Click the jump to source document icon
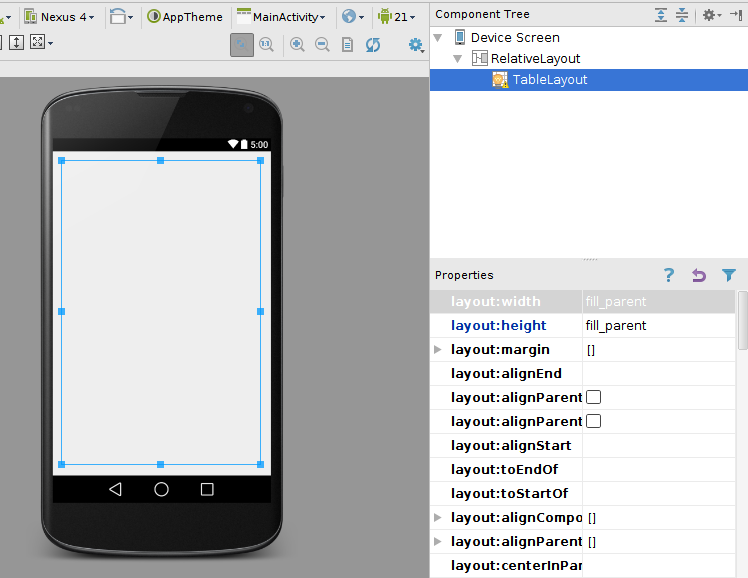The height and width of the screenshot is (578, 748). [x=348, y=45]
